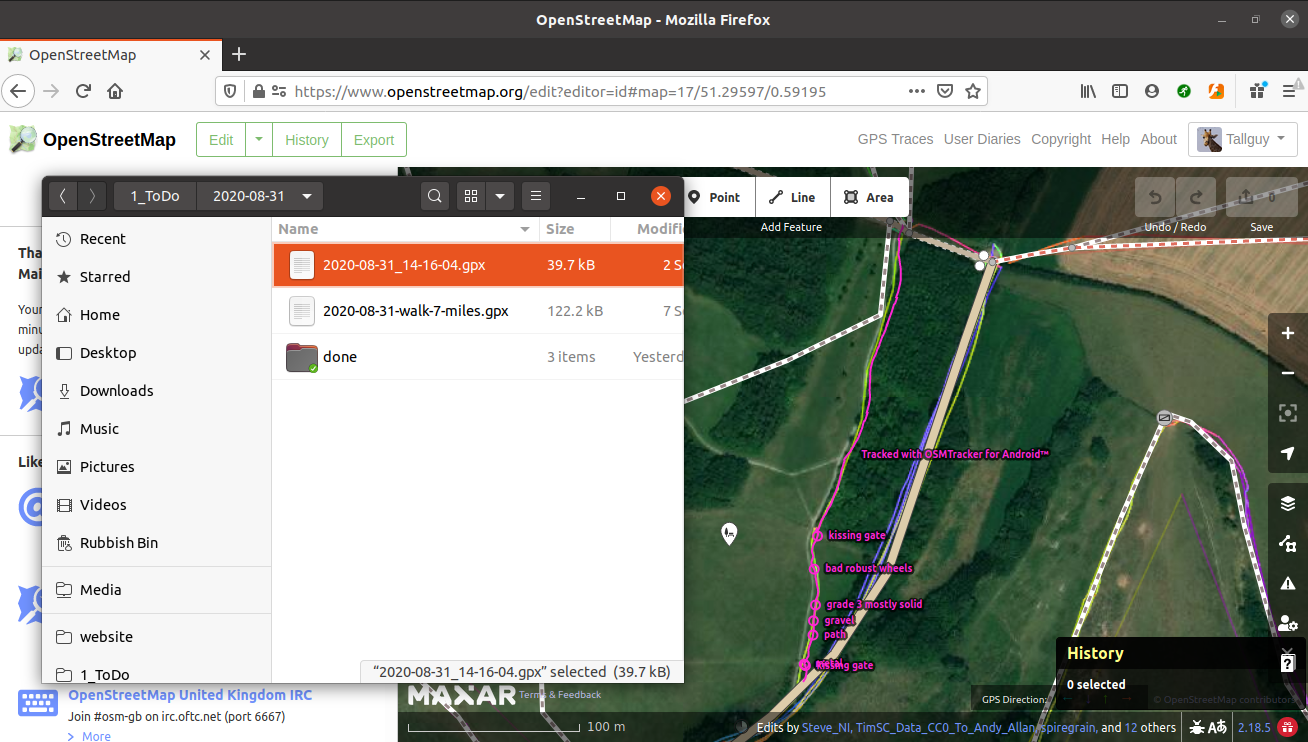Zoom in on the iD map
The width and height of the screenshot is (1308, 742).
tap(1288, 334)
